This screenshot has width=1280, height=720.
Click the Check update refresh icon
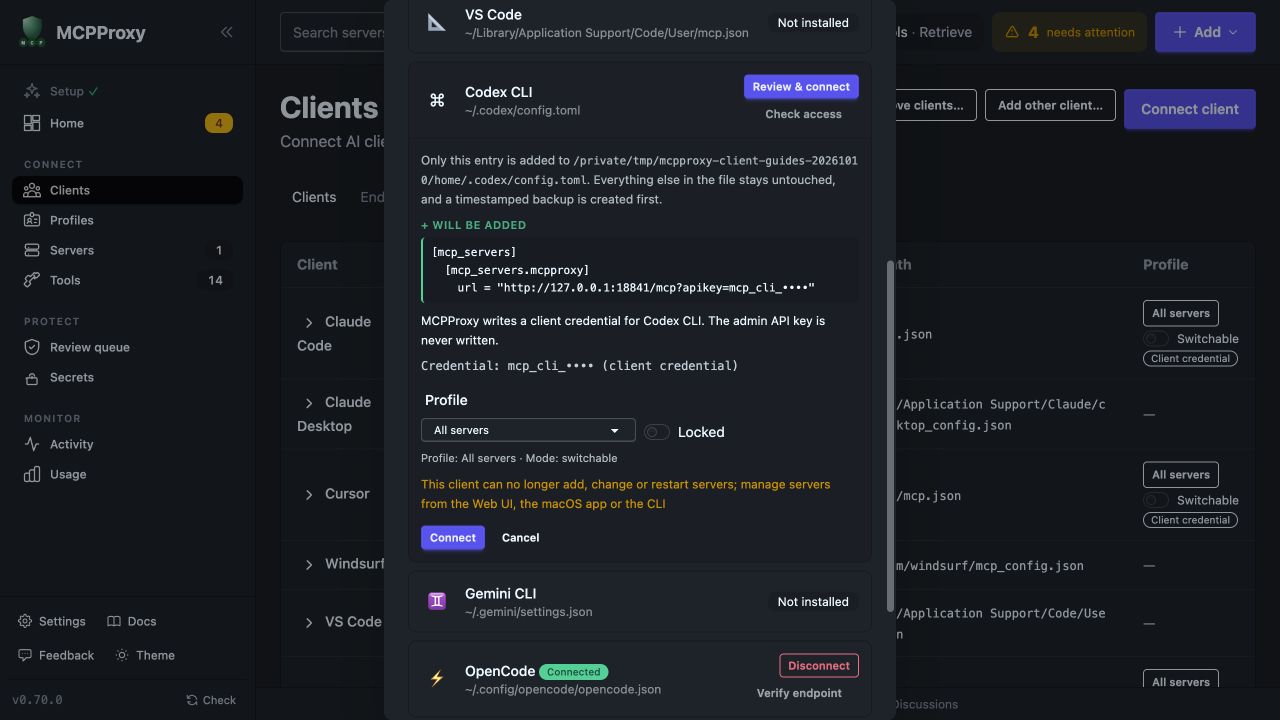192,700
